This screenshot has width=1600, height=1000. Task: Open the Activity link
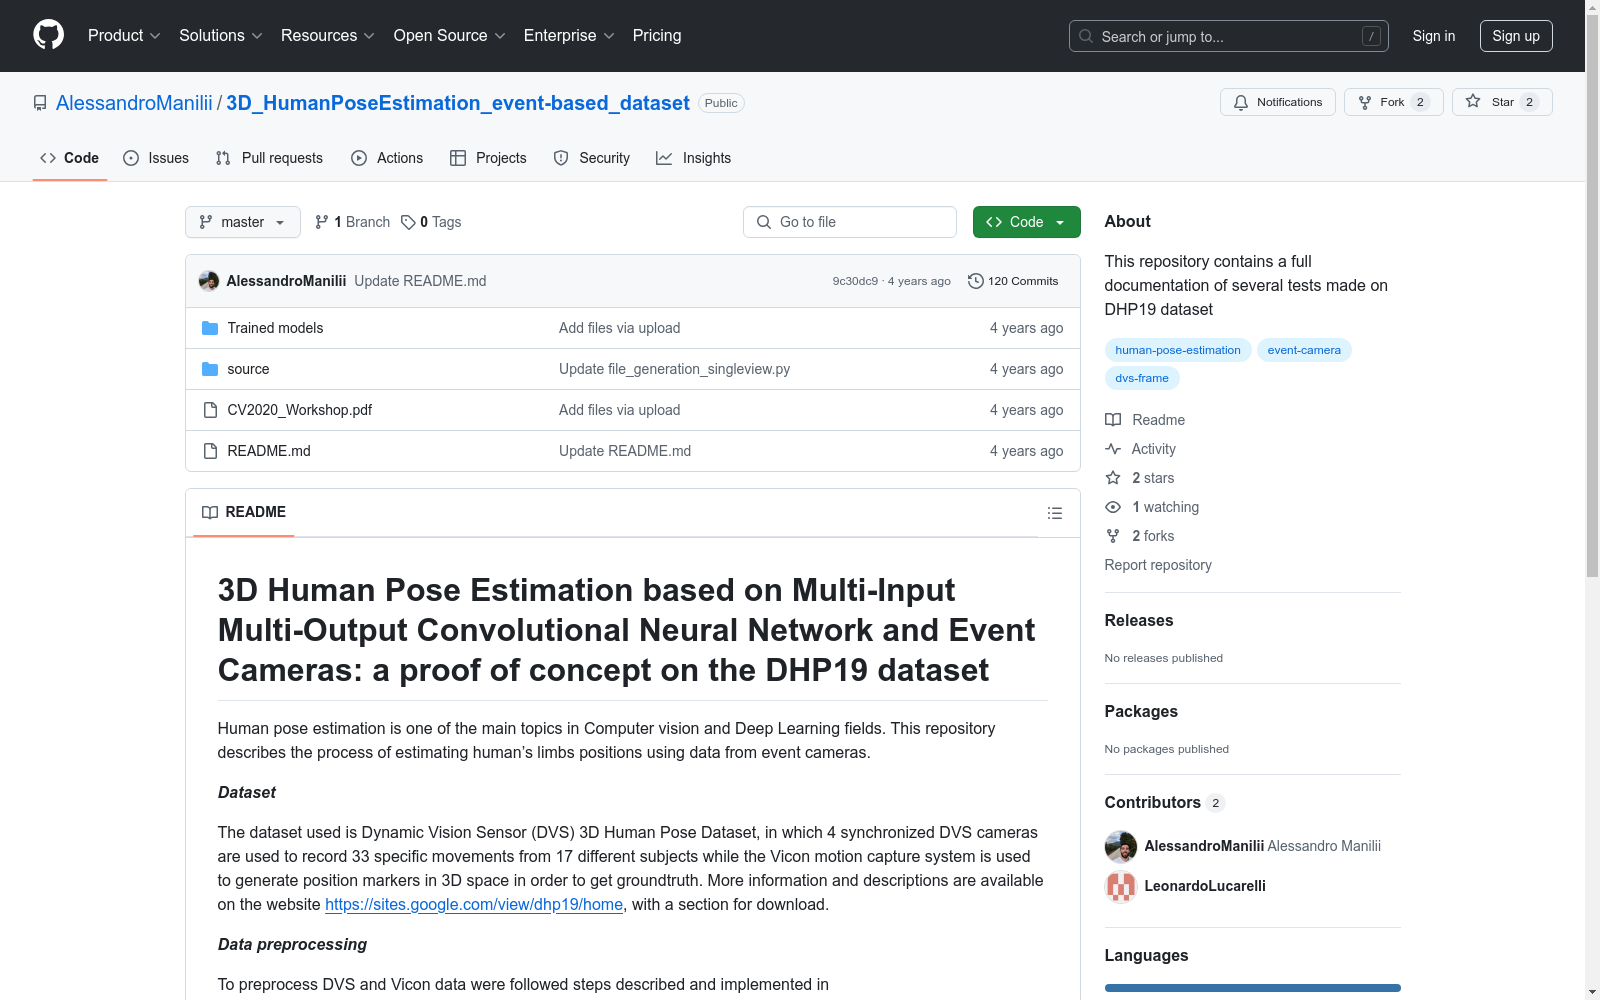pyautogui.click(x=1140, y=449)
